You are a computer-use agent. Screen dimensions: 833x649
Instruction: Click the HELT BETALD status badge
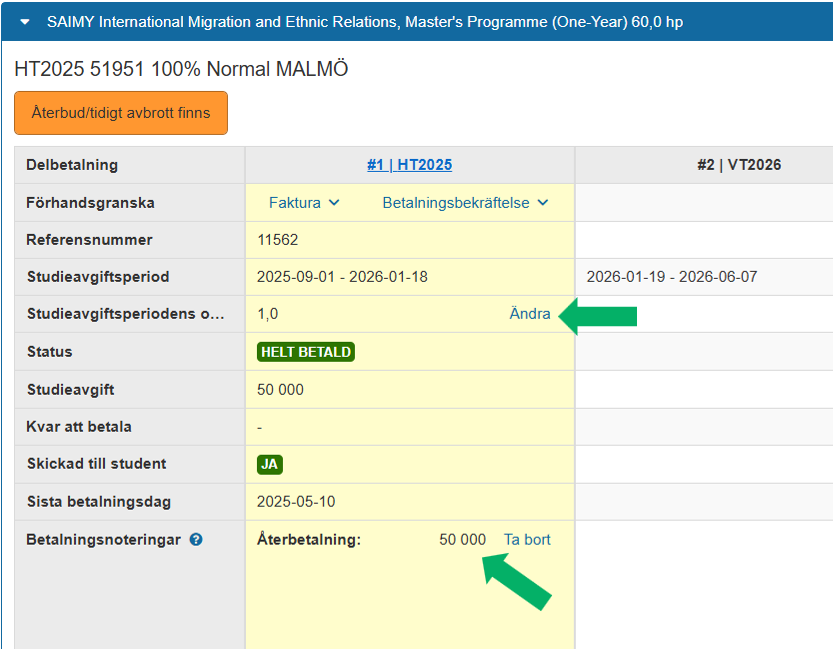click(306, 352)
